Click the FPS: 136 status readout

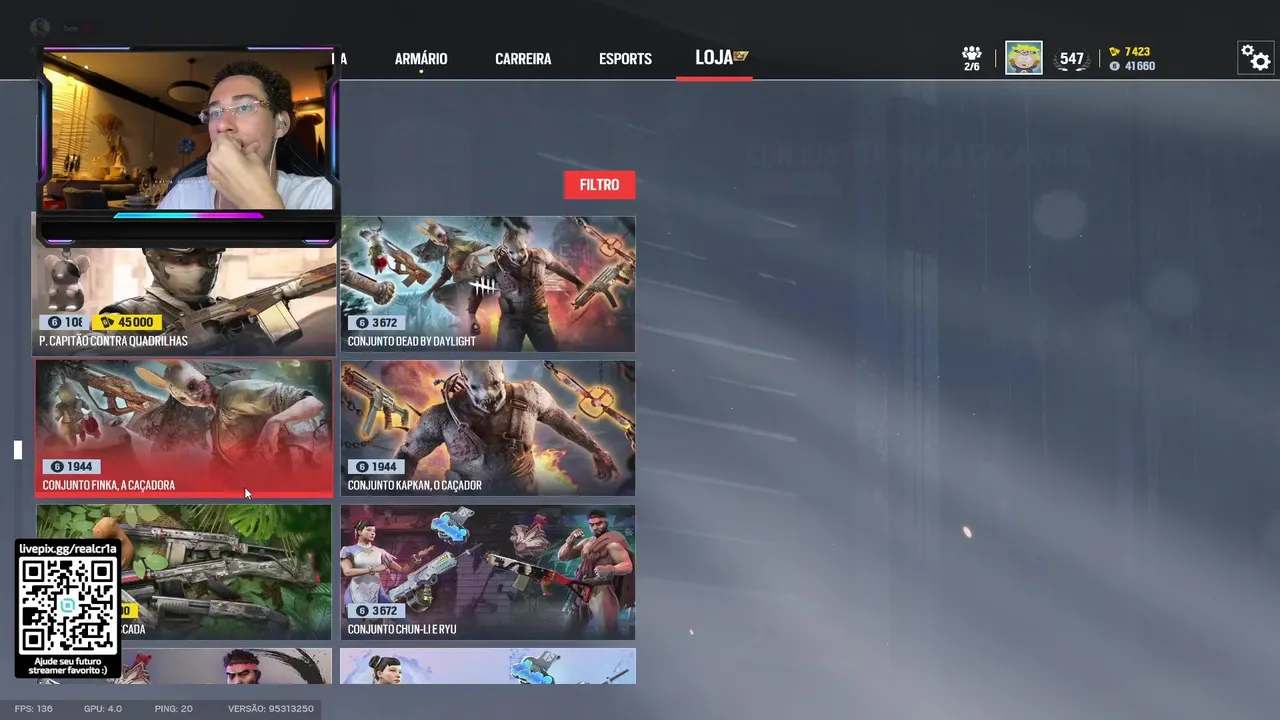pyautogui.click(x=34, y=709)
